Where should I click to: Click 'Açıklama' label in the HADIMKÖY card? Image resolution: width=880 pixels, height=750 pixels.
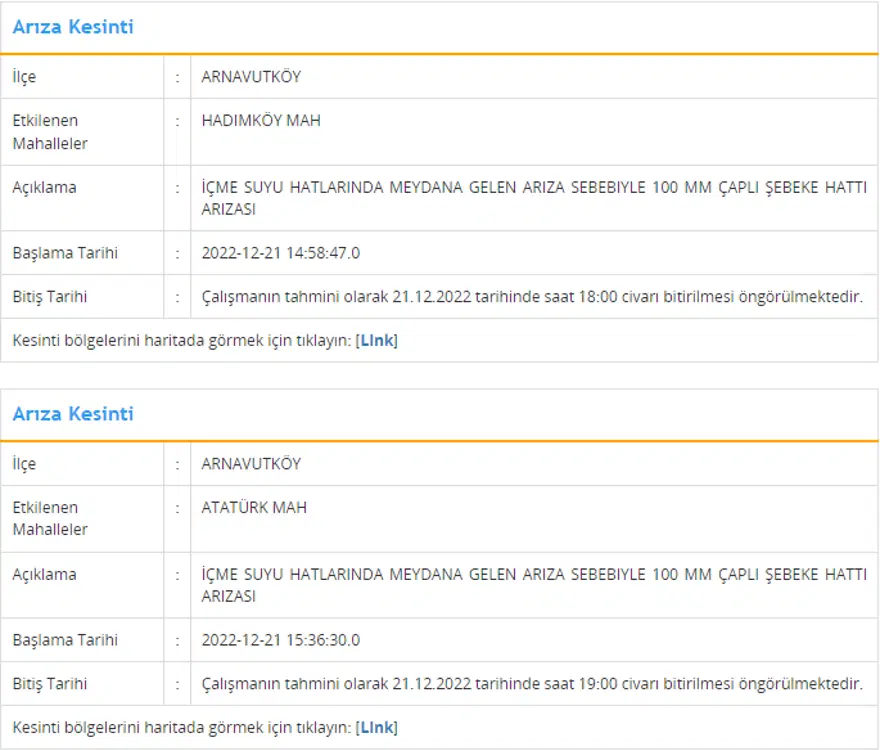pos(44,188)
